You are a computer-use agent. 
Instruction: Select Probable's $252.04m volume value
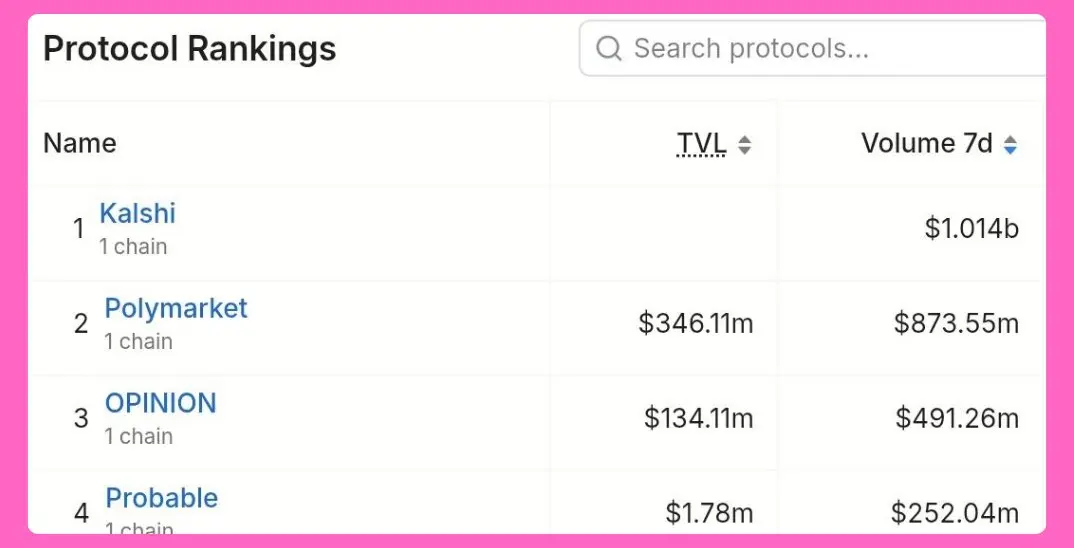pyautogui.click(x=955, y=513)
